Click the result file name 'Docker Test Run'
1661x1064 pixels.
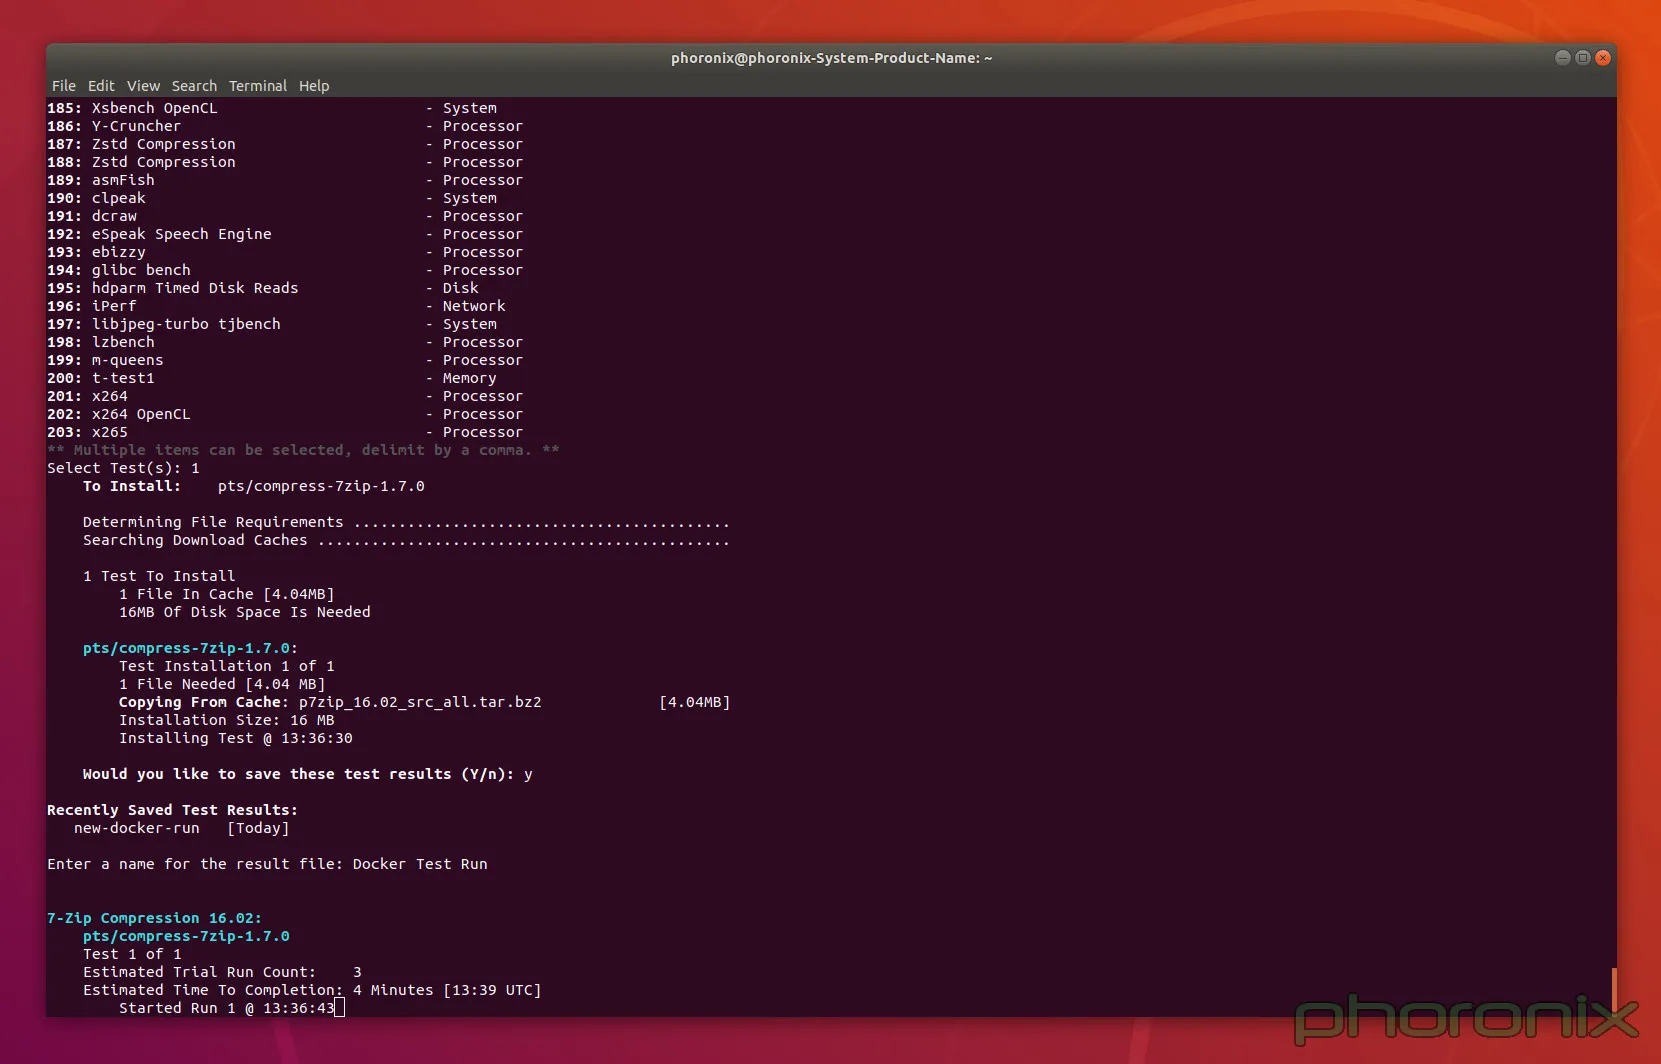pos(420,864)
